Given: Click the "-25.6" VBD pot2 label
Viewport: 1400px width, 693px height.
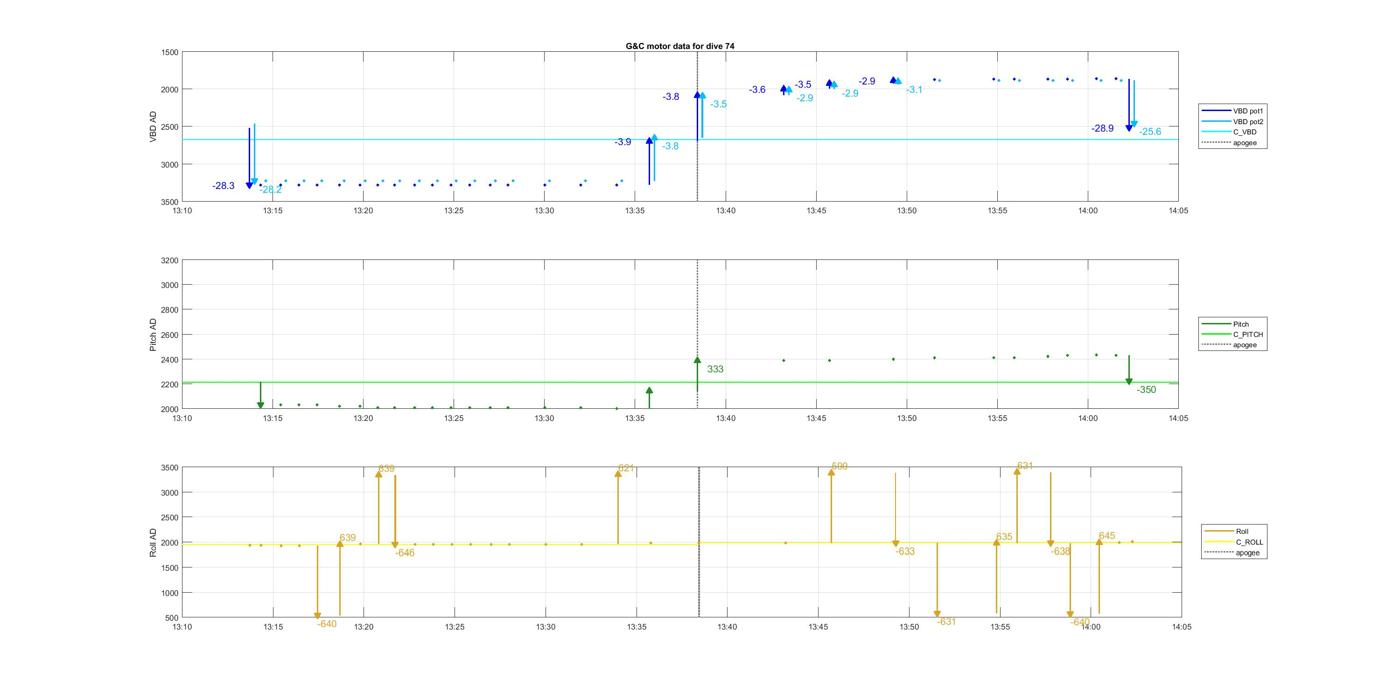Looking at the screenshot, I should click(1150, 132).
